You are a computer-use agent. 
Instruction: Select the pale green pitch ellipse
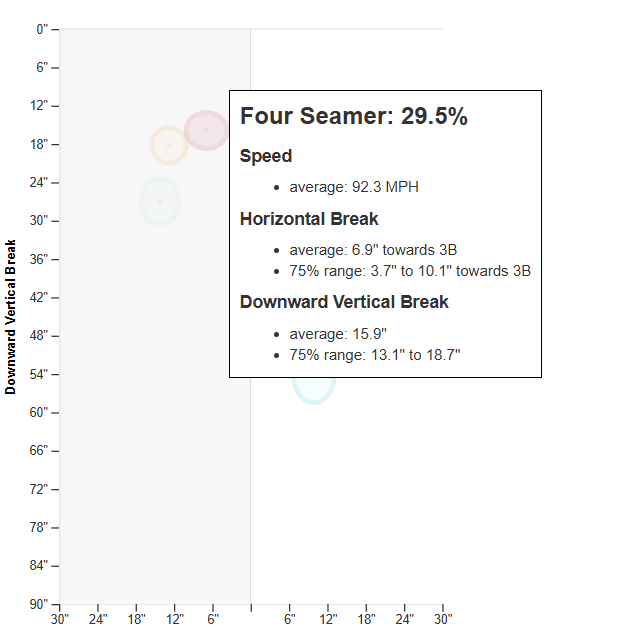click(159, 201)
